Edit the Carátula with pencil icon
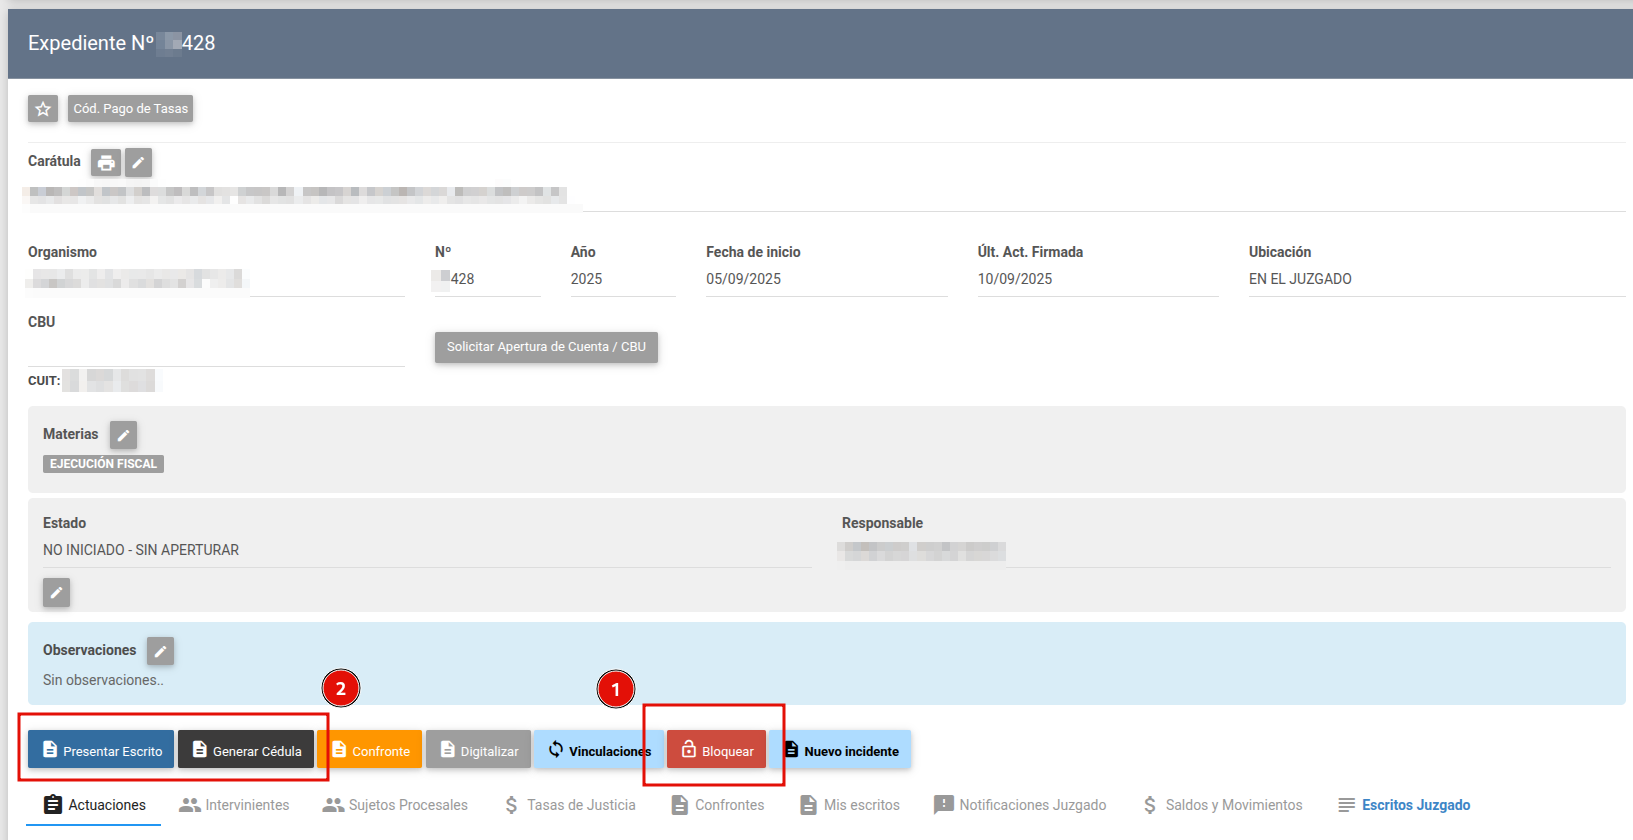The height and width of the screenshot is (840, 1633). pyautogui.click(x=139, y=162)
